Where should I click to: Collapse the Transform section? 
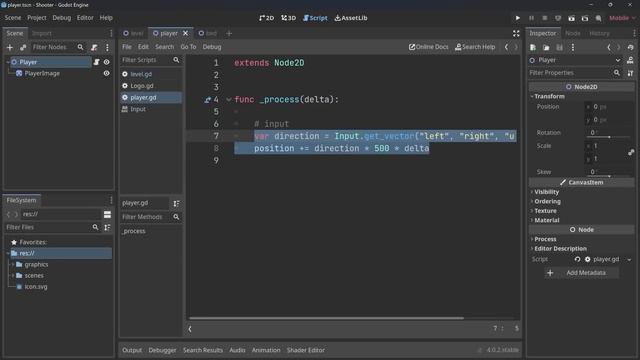click(549, 96)
